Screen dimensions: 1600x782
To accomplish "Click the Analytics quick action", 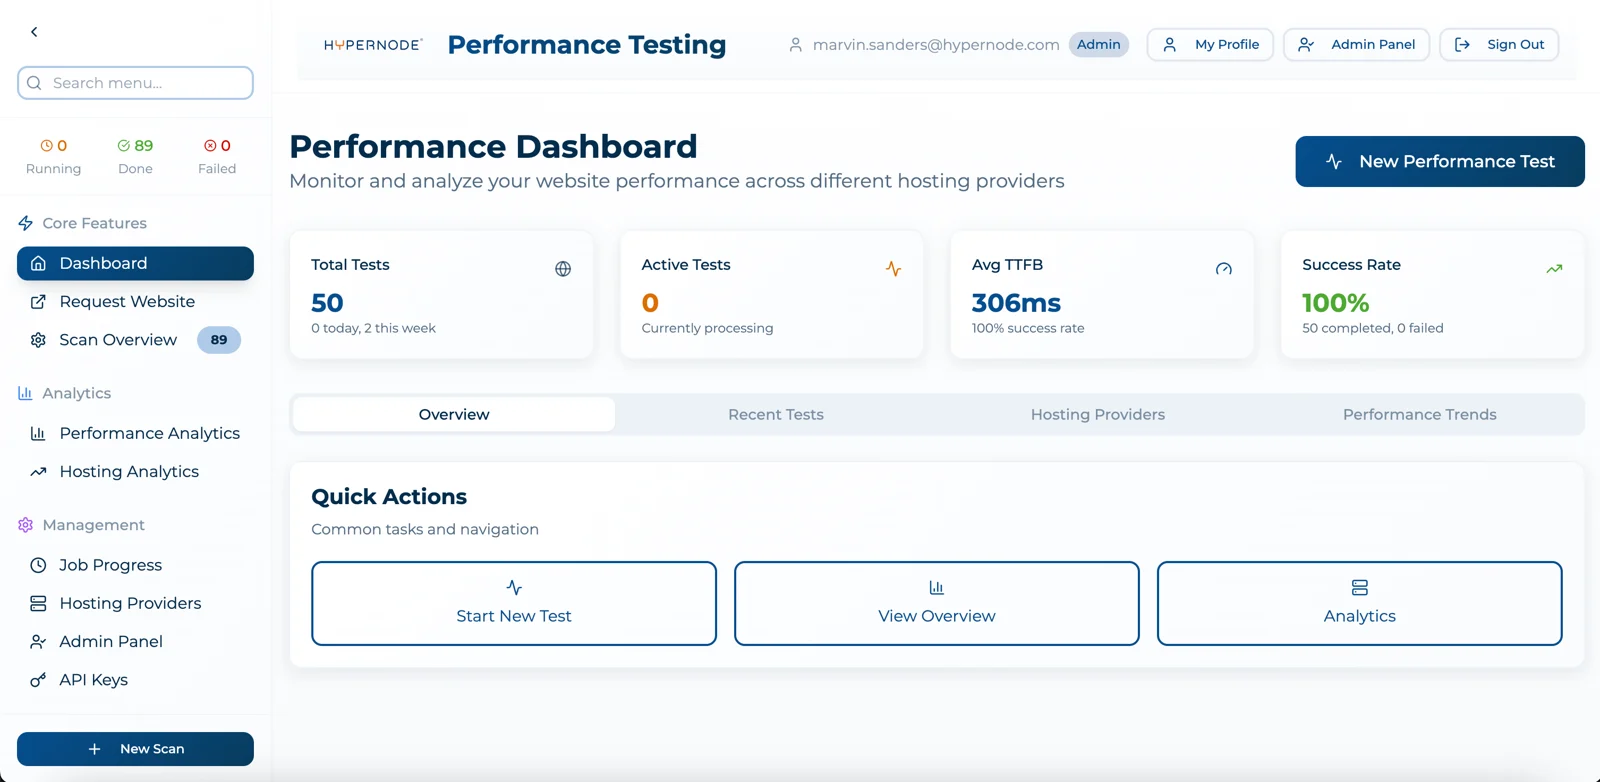I will click(1360, 603).
